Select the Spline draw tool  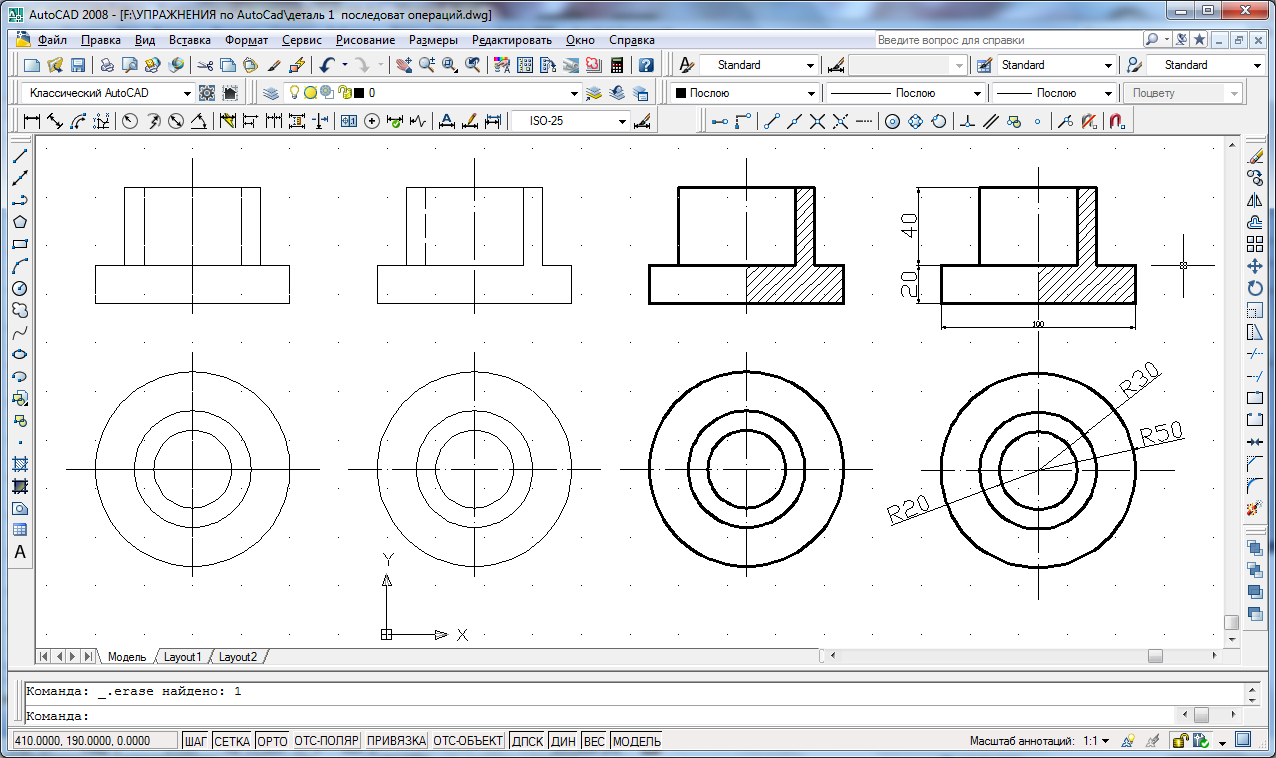19,332
